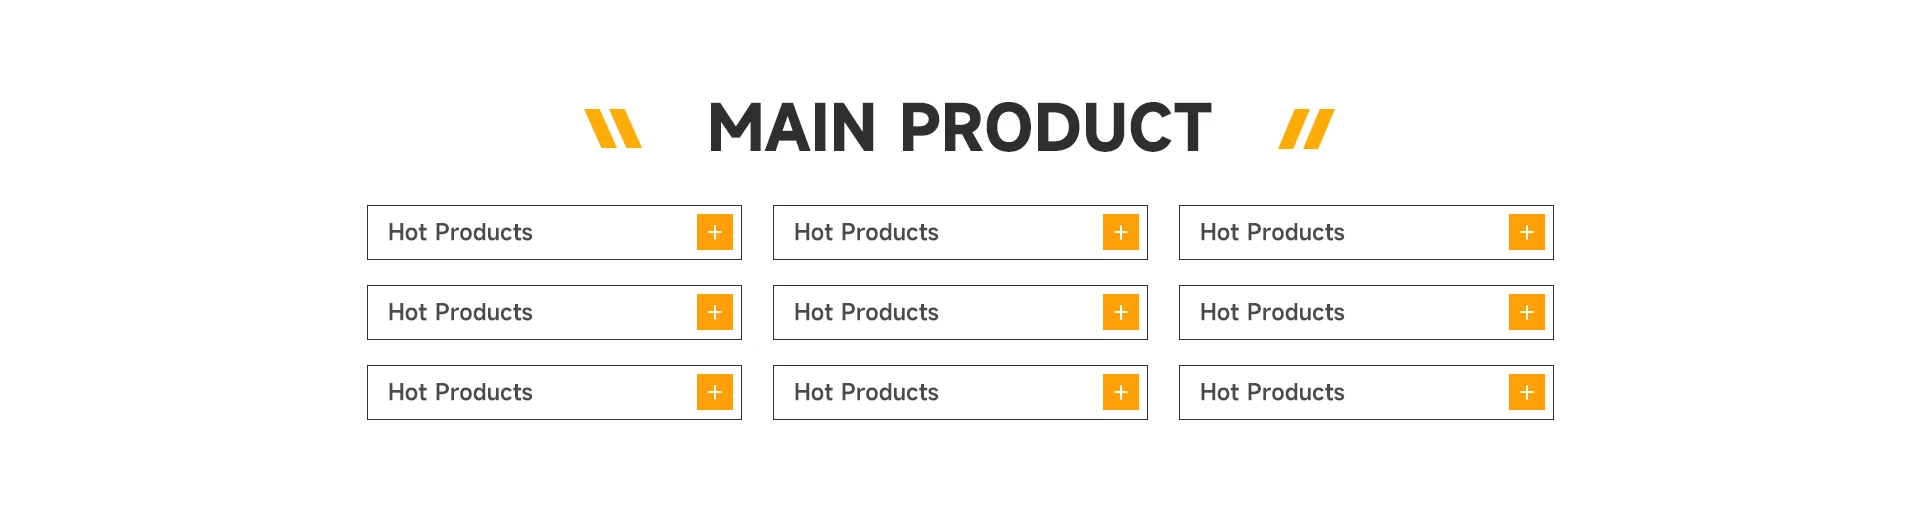
Task: Click orange plus in third-row middle box
Action: 1121,392
